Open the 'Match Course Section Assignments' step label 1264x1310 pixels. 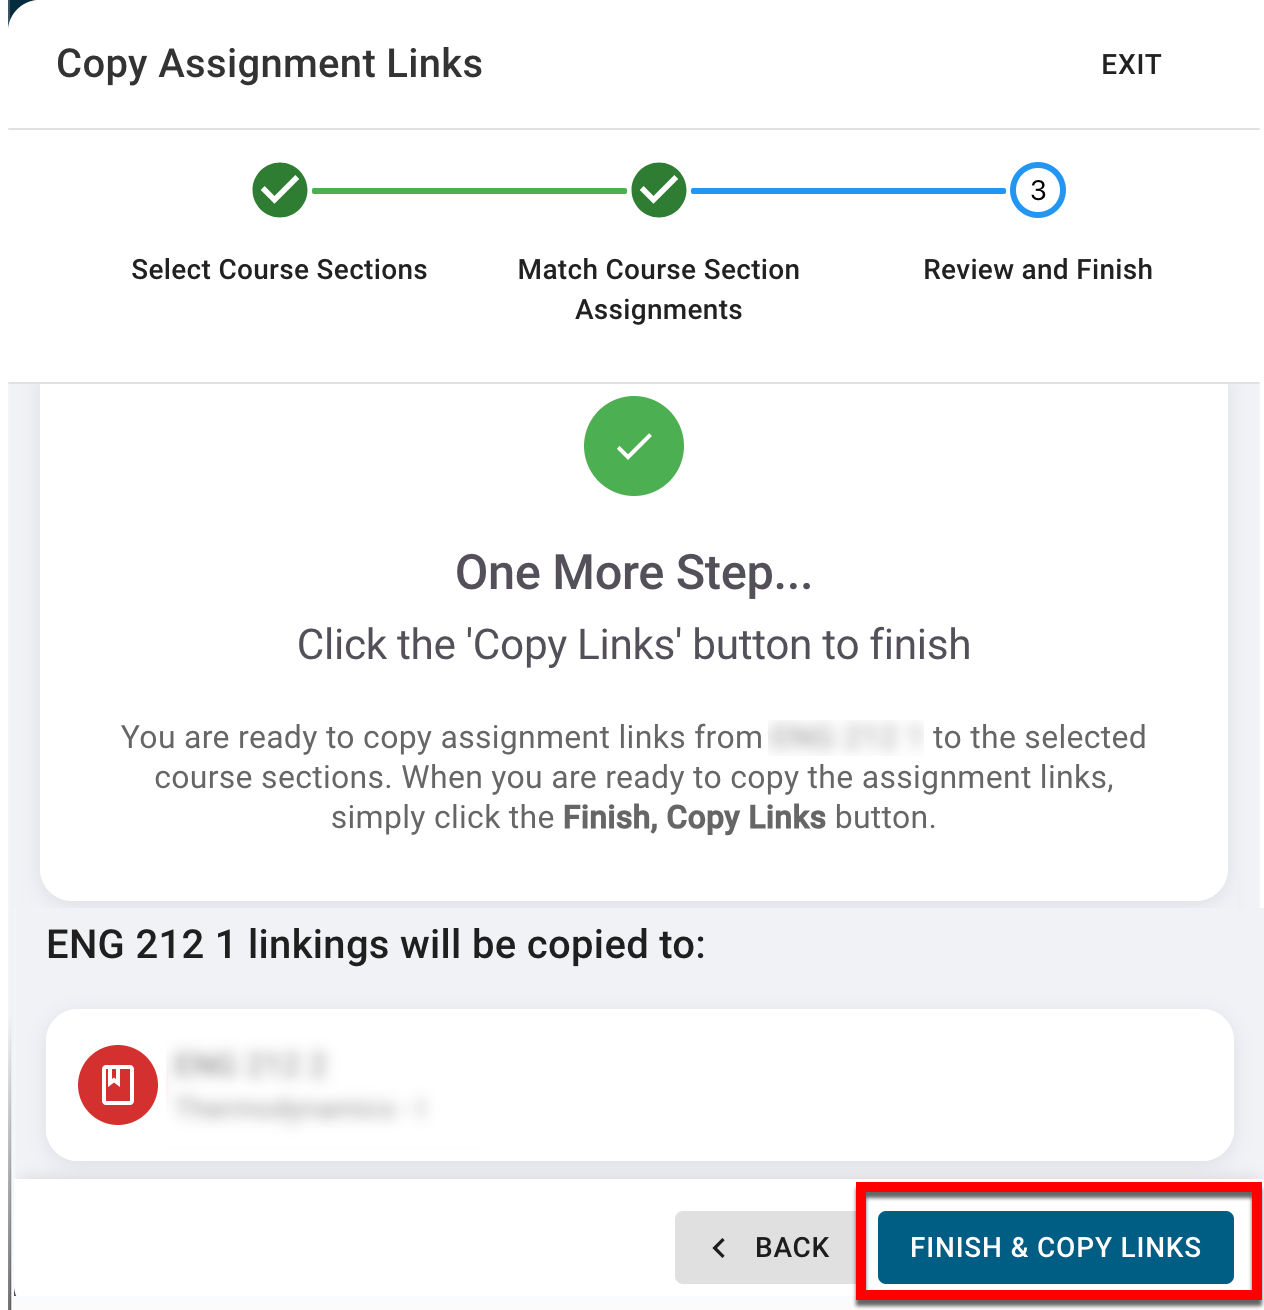tap(659, 289)
